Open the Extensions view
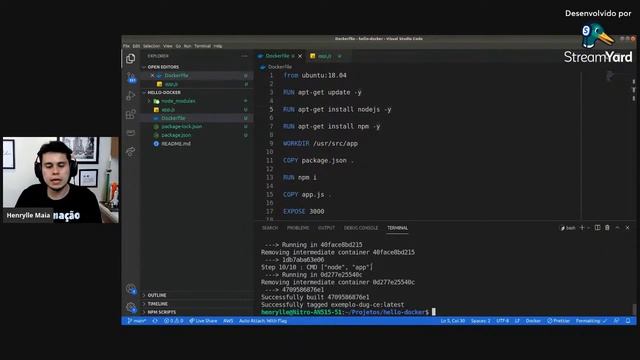Screen dimensions: 640x360 (131, 114)
